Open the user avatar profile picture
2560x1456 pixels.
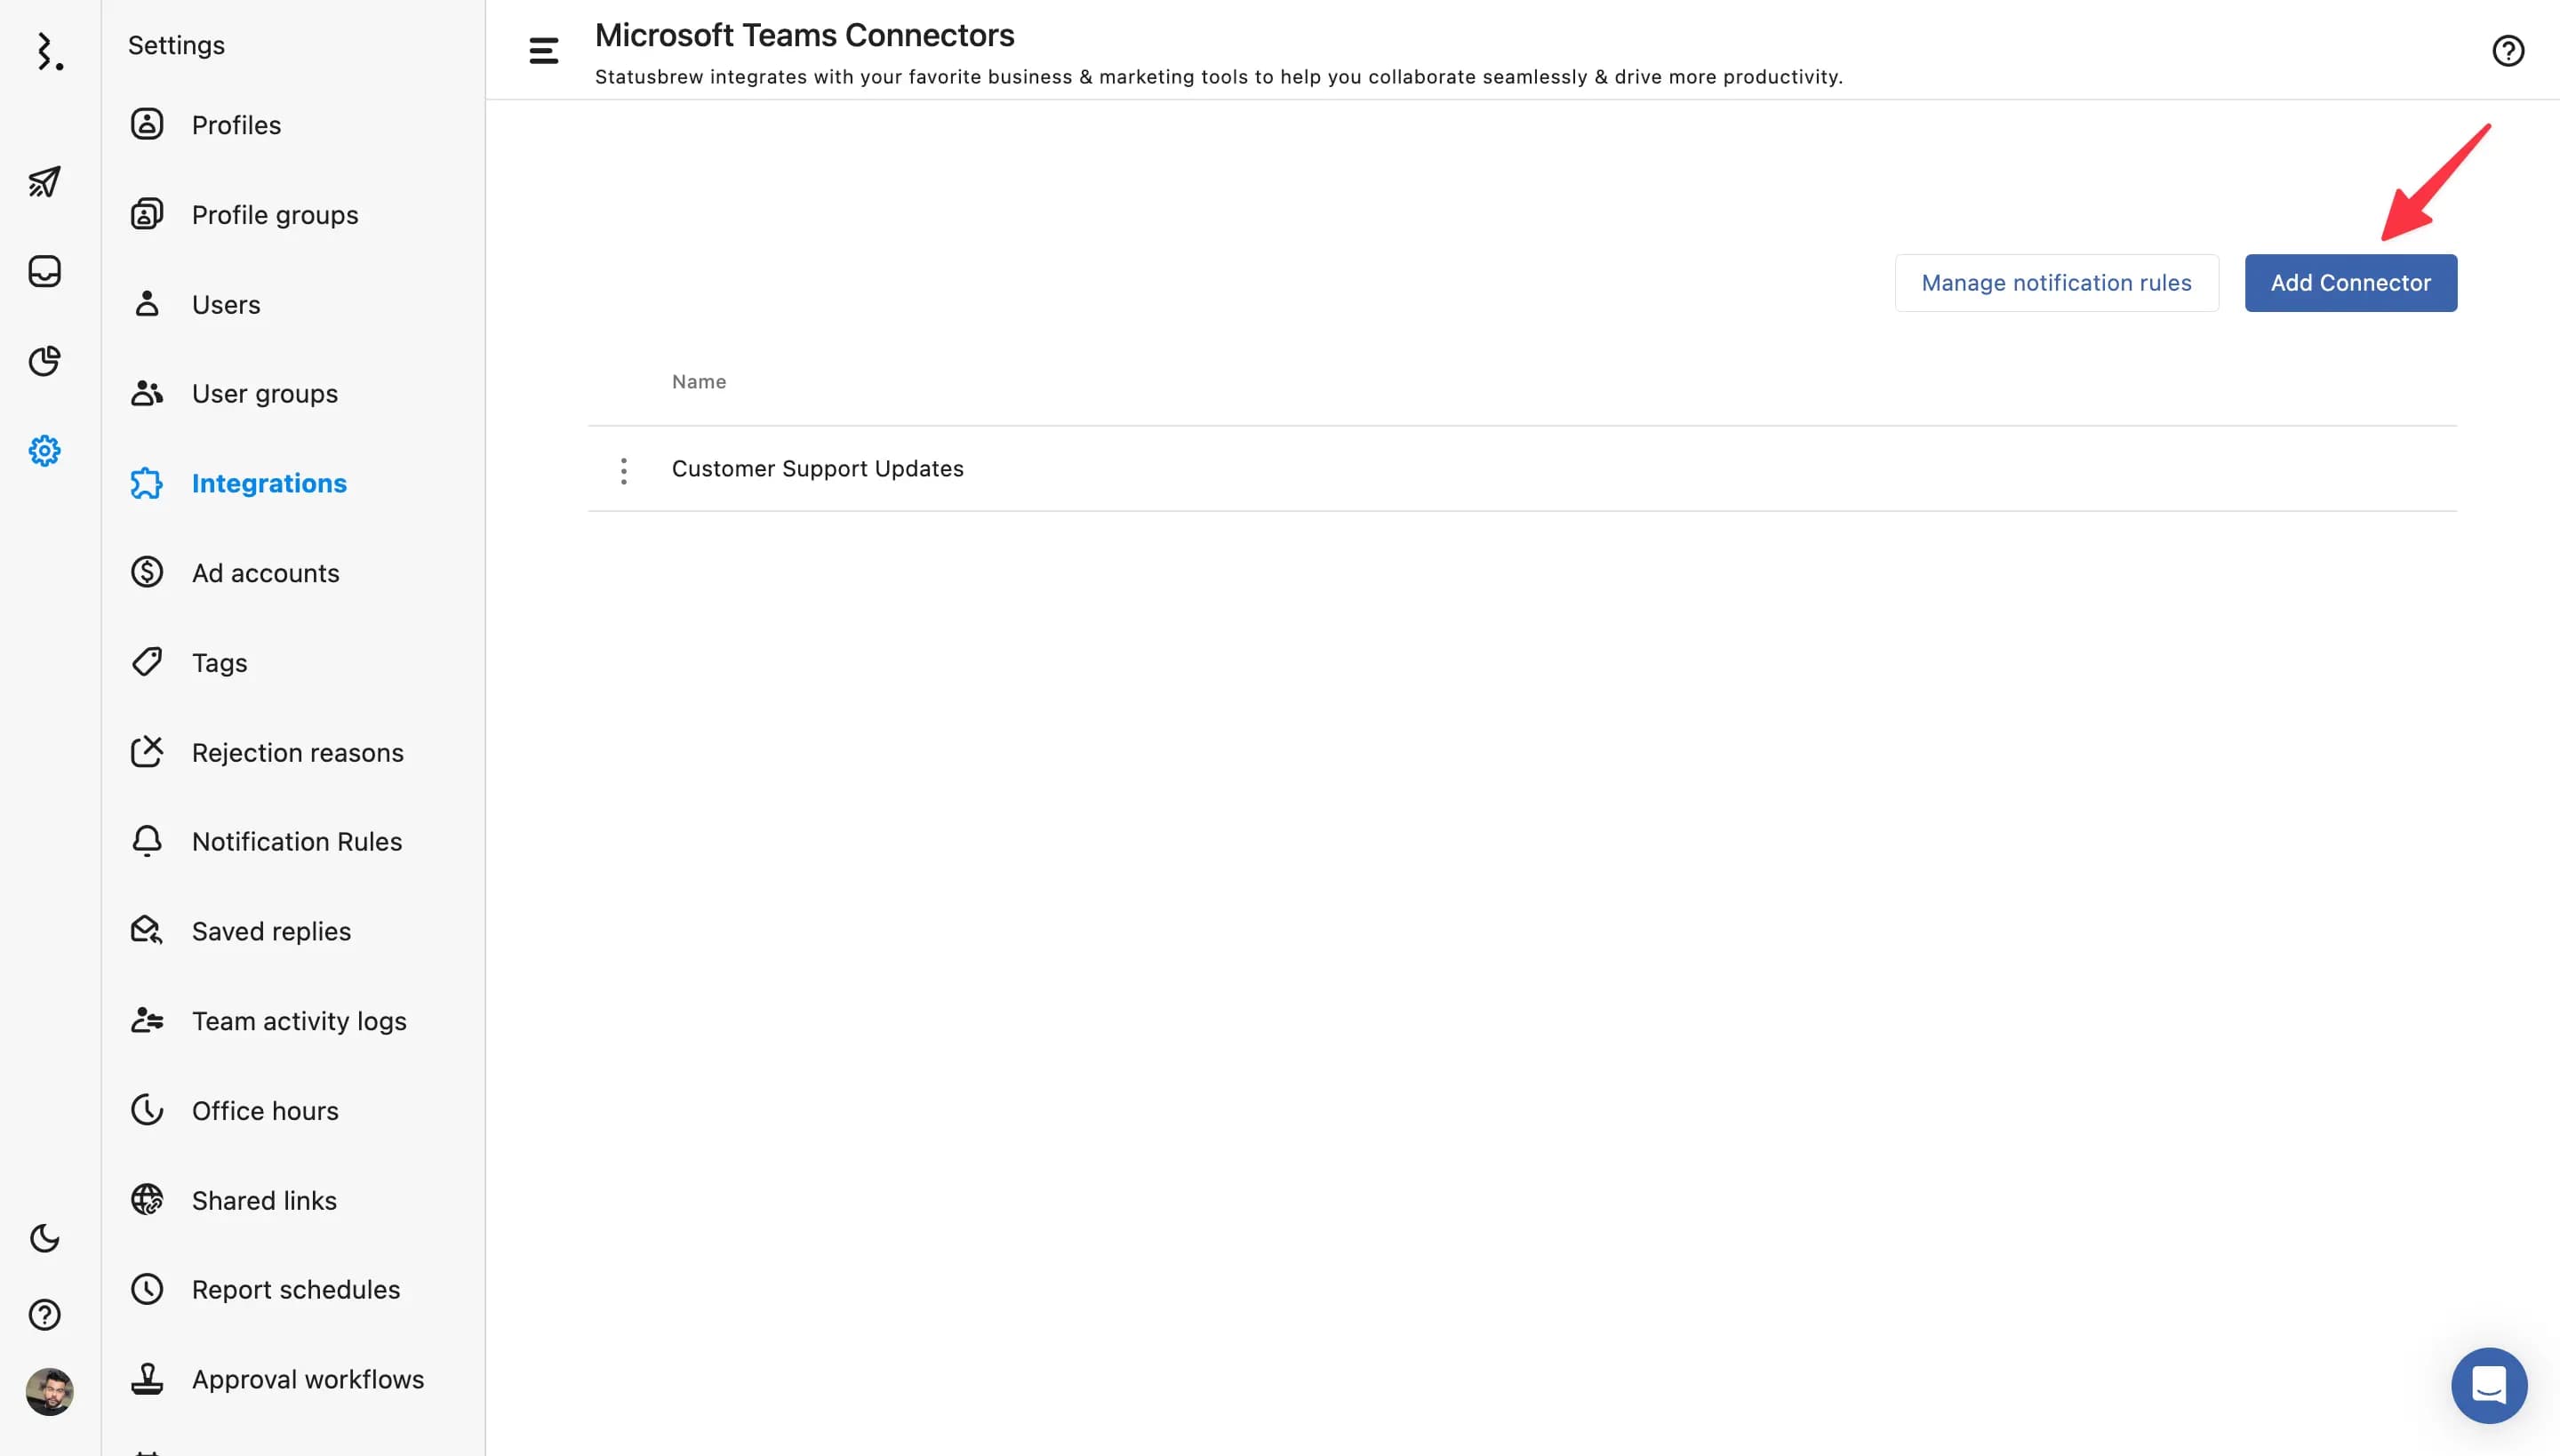[48, 1391]
